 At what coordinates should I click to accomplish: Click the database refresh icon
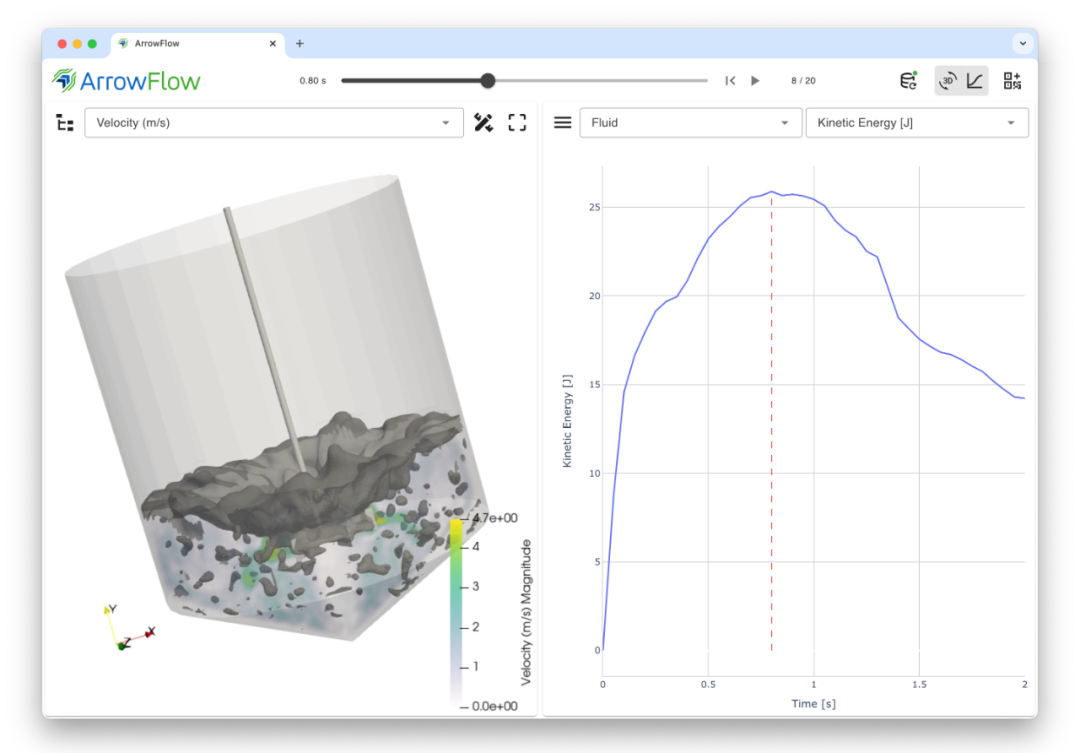(x=908, y=81)
